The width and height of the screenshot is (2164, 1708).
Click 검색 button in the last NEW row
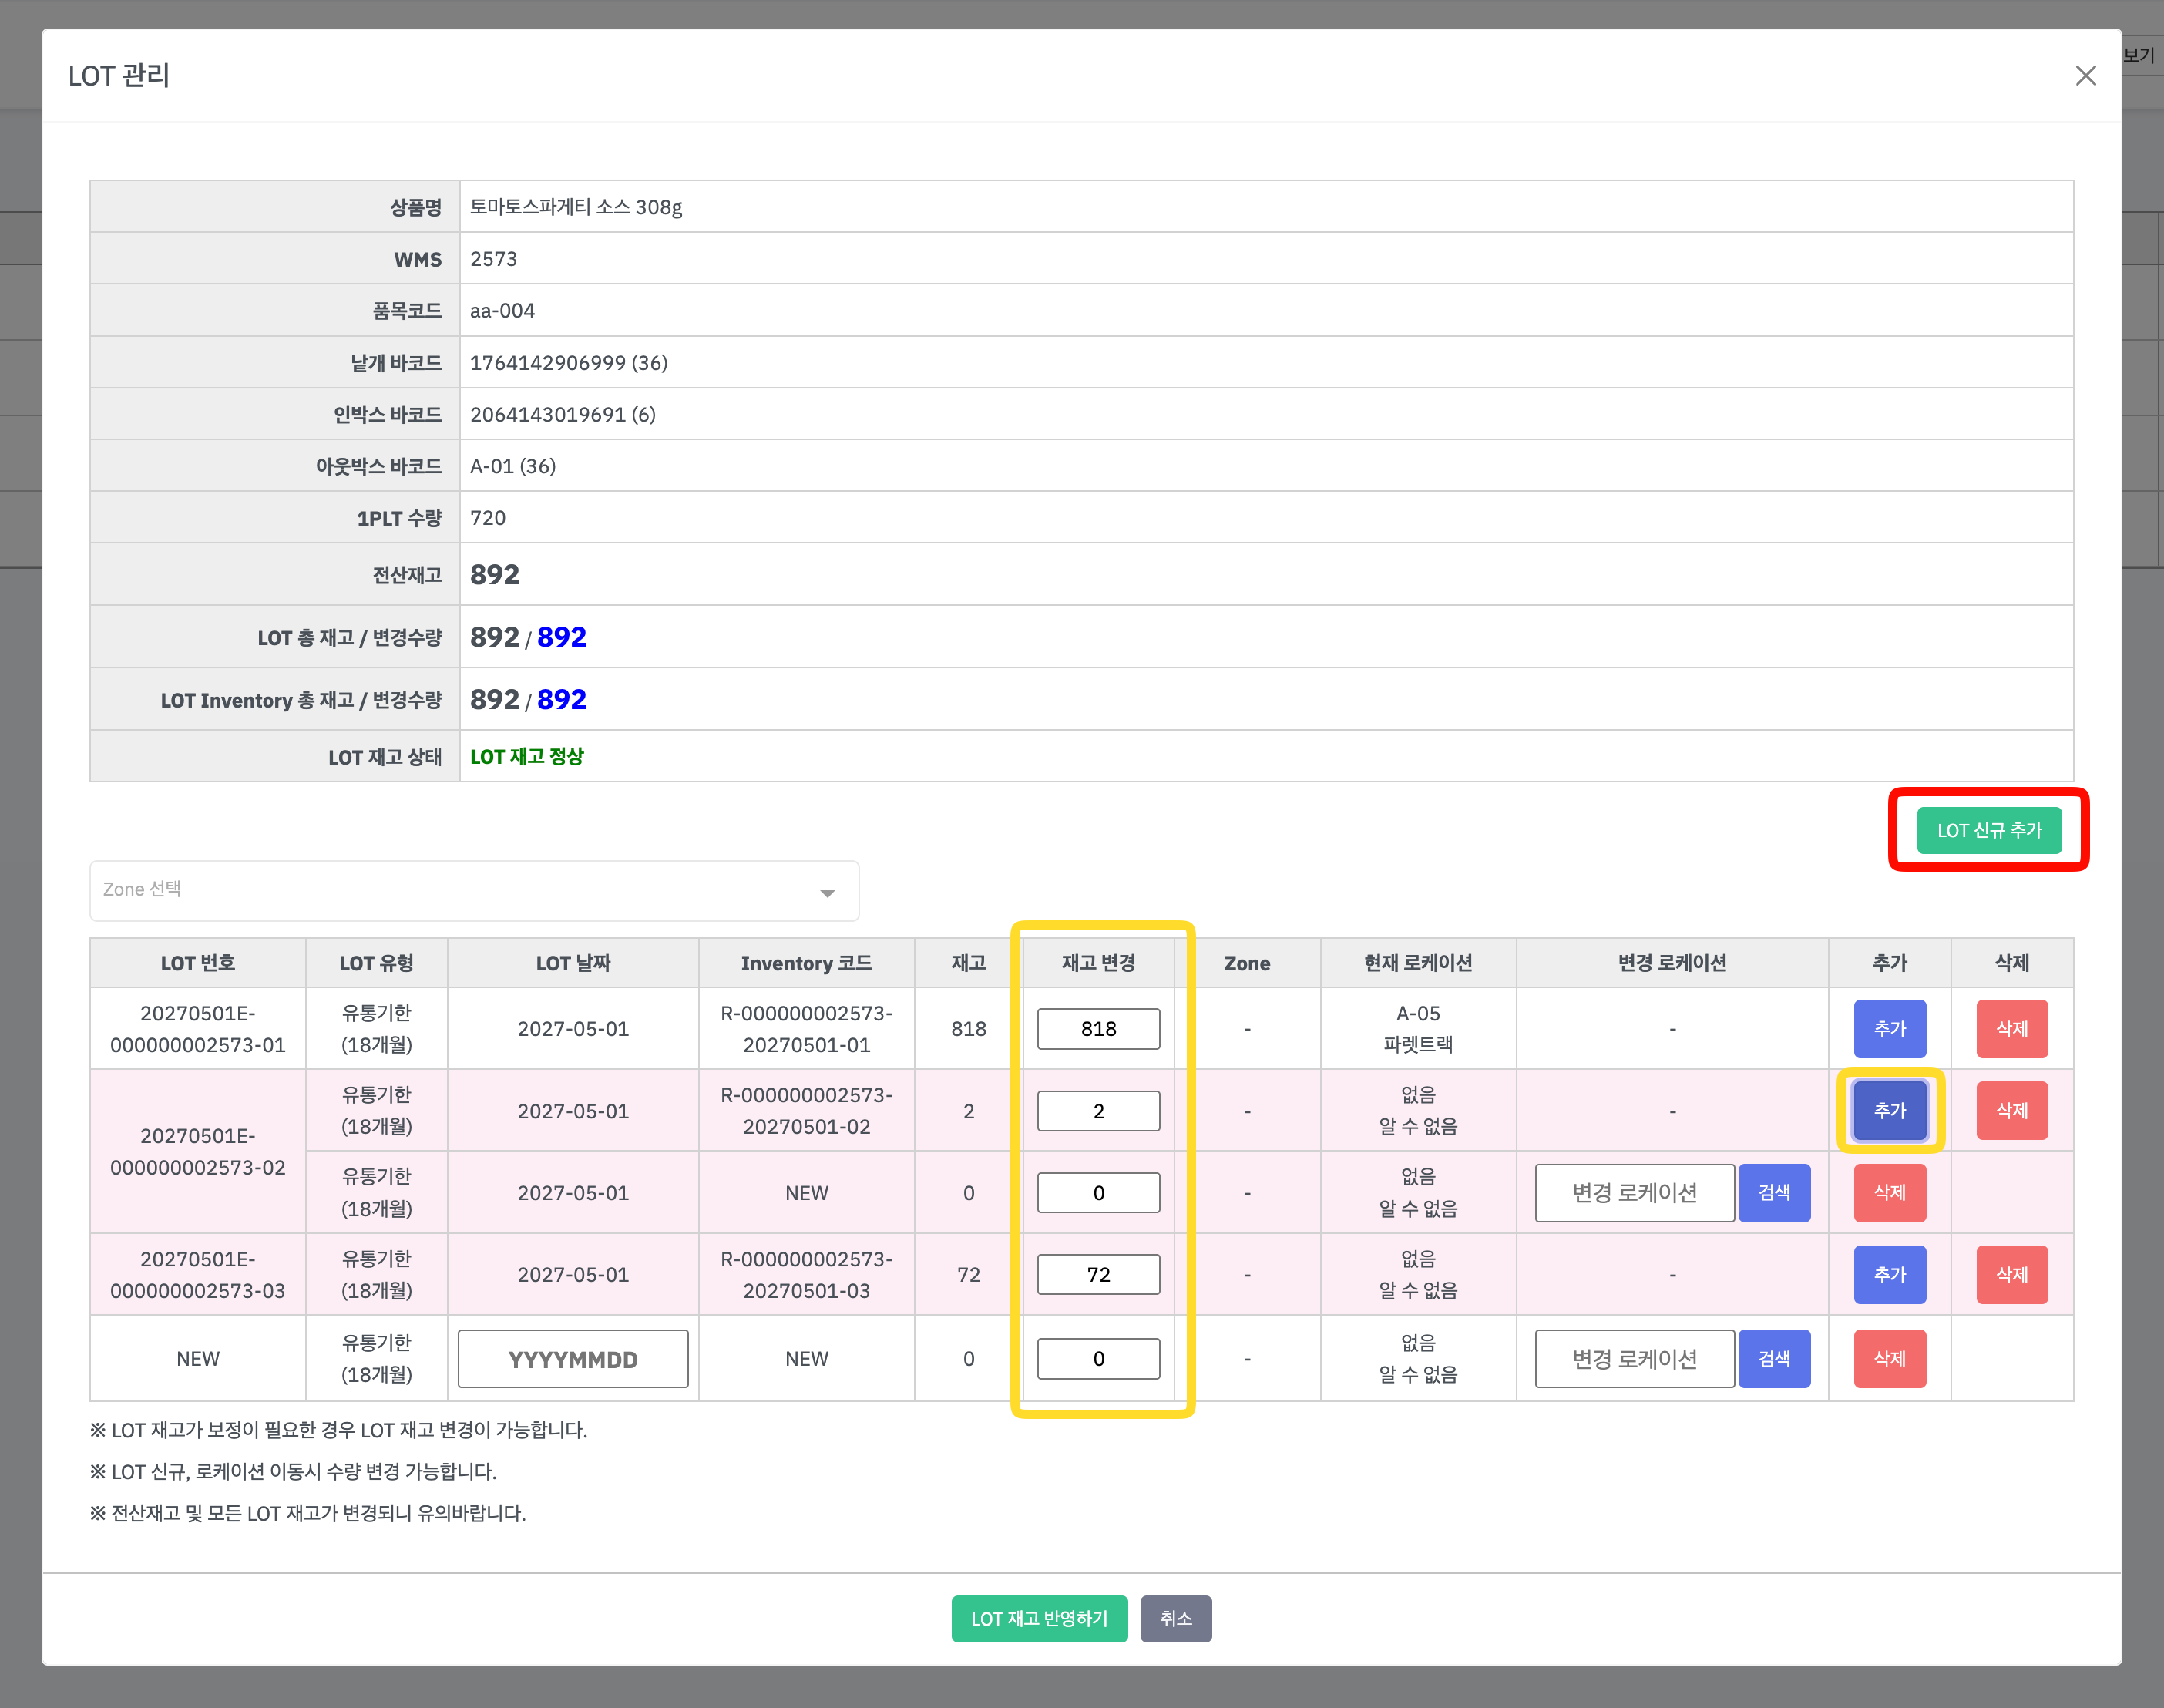[x=1773, y=1358]
